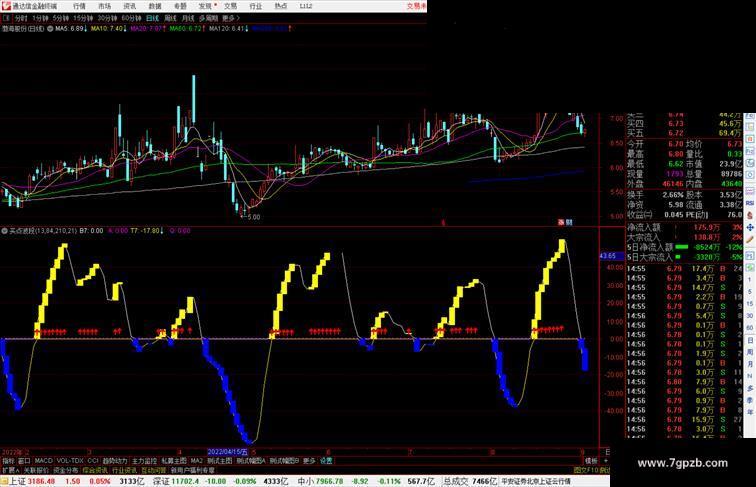This screenshot has width=756, height=487.
Task: Click the red money-bag icon in right toolbar
Action: point(750,215)
